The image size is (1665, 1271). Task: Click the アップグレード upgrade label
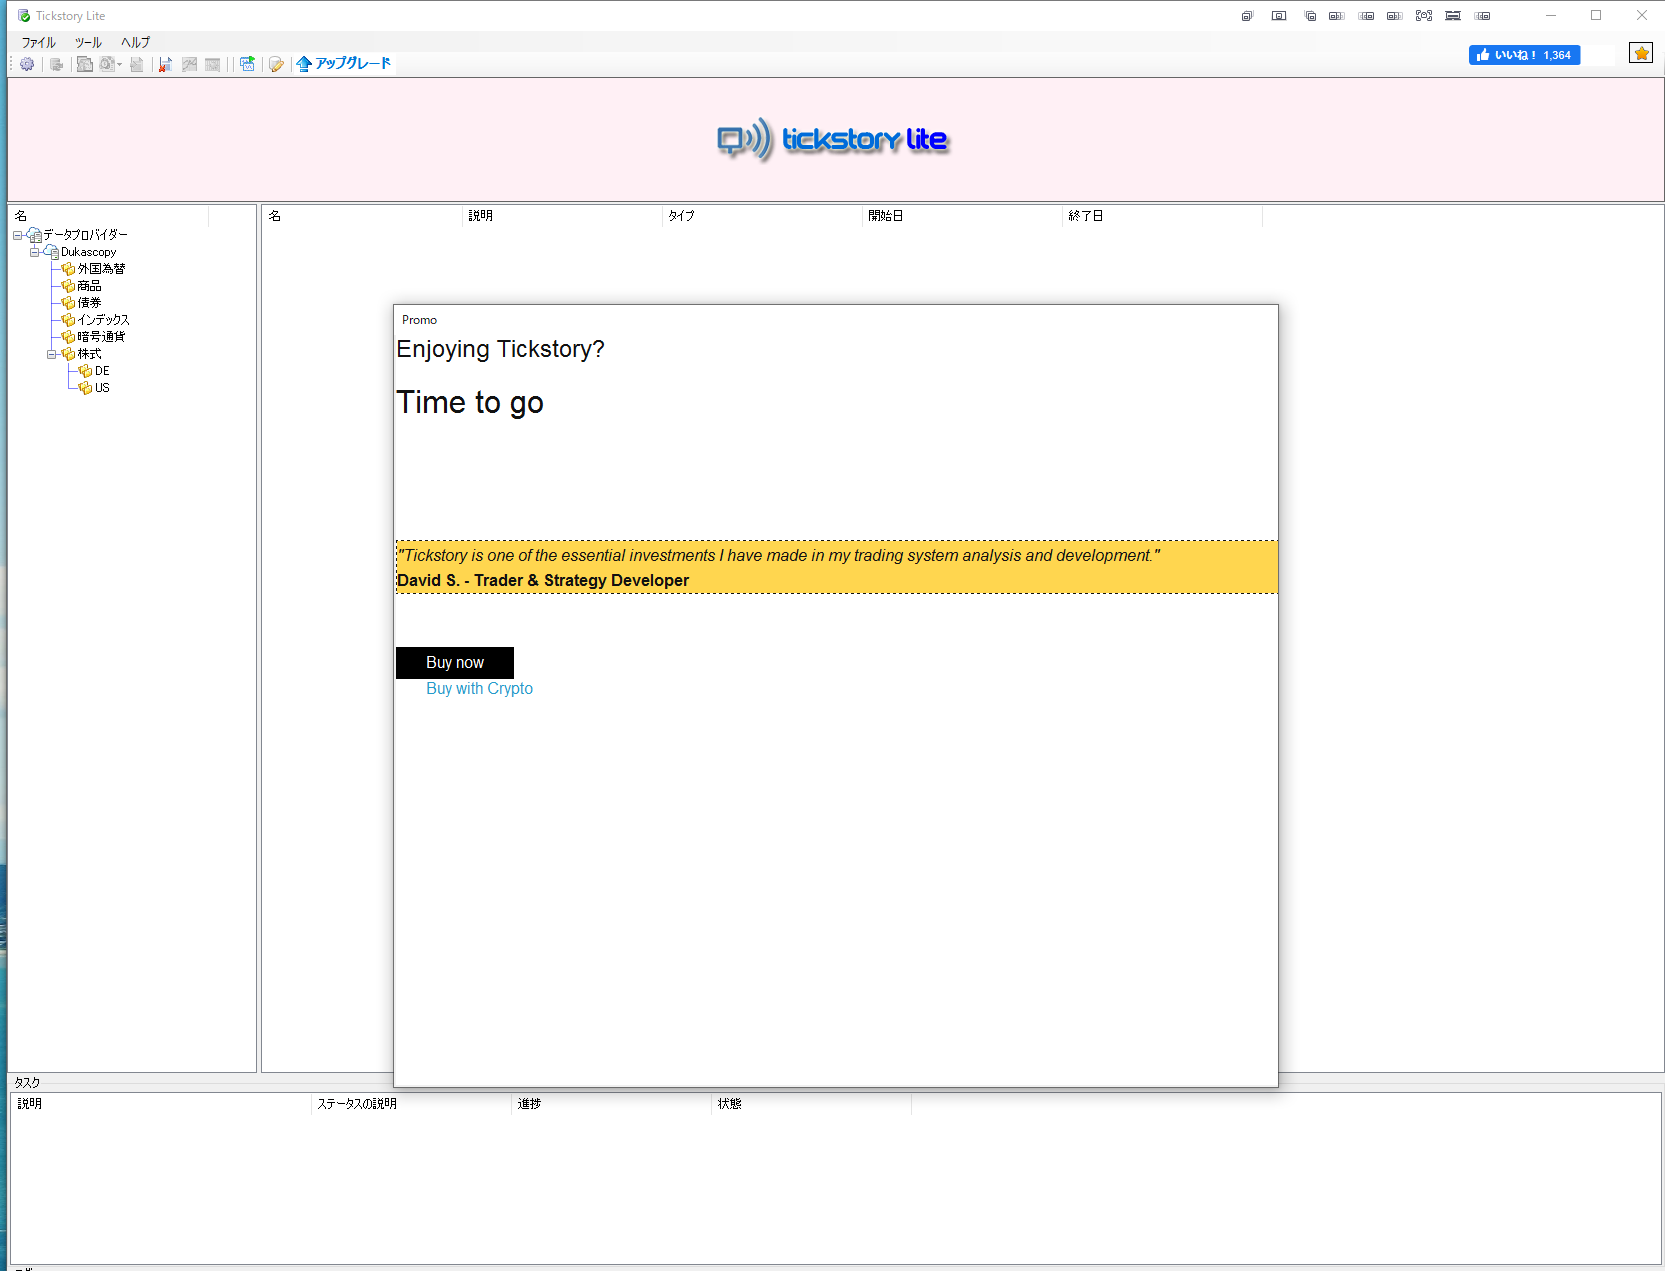353,63
